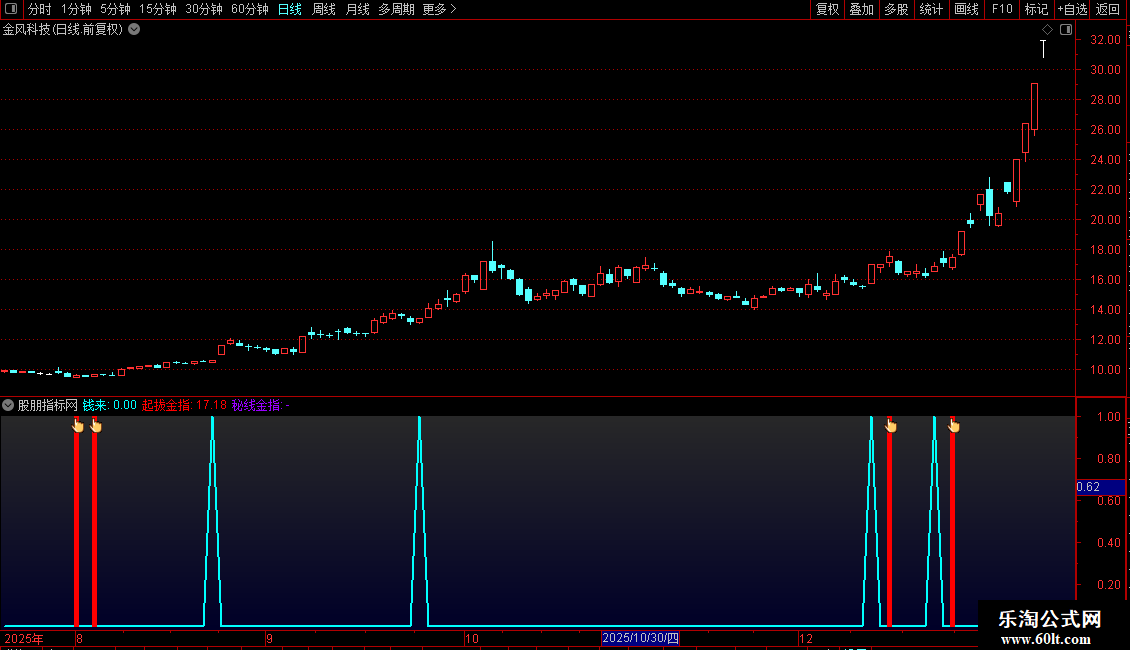Click the month 10 label on time axis
Viewport: 1130px width, 650px height.
(x=471, y=638)
